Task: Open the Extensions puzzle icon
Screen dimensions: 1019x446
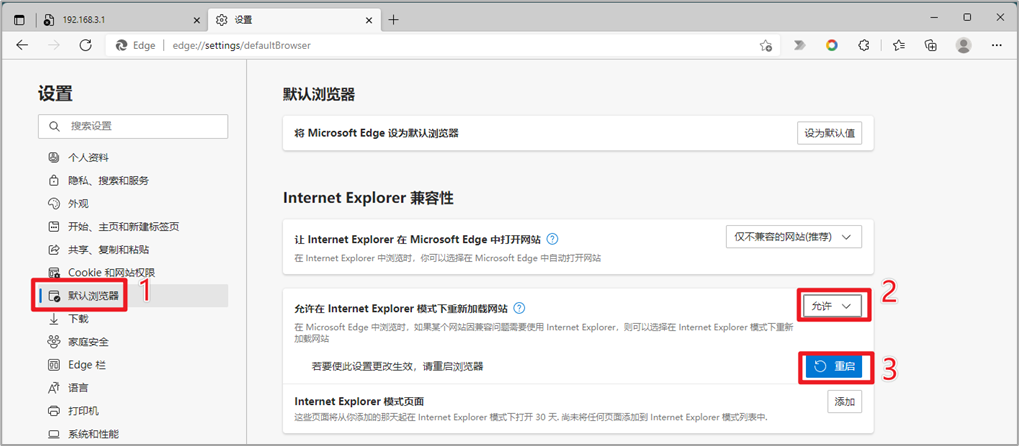Action: click(x=864, y=45)
